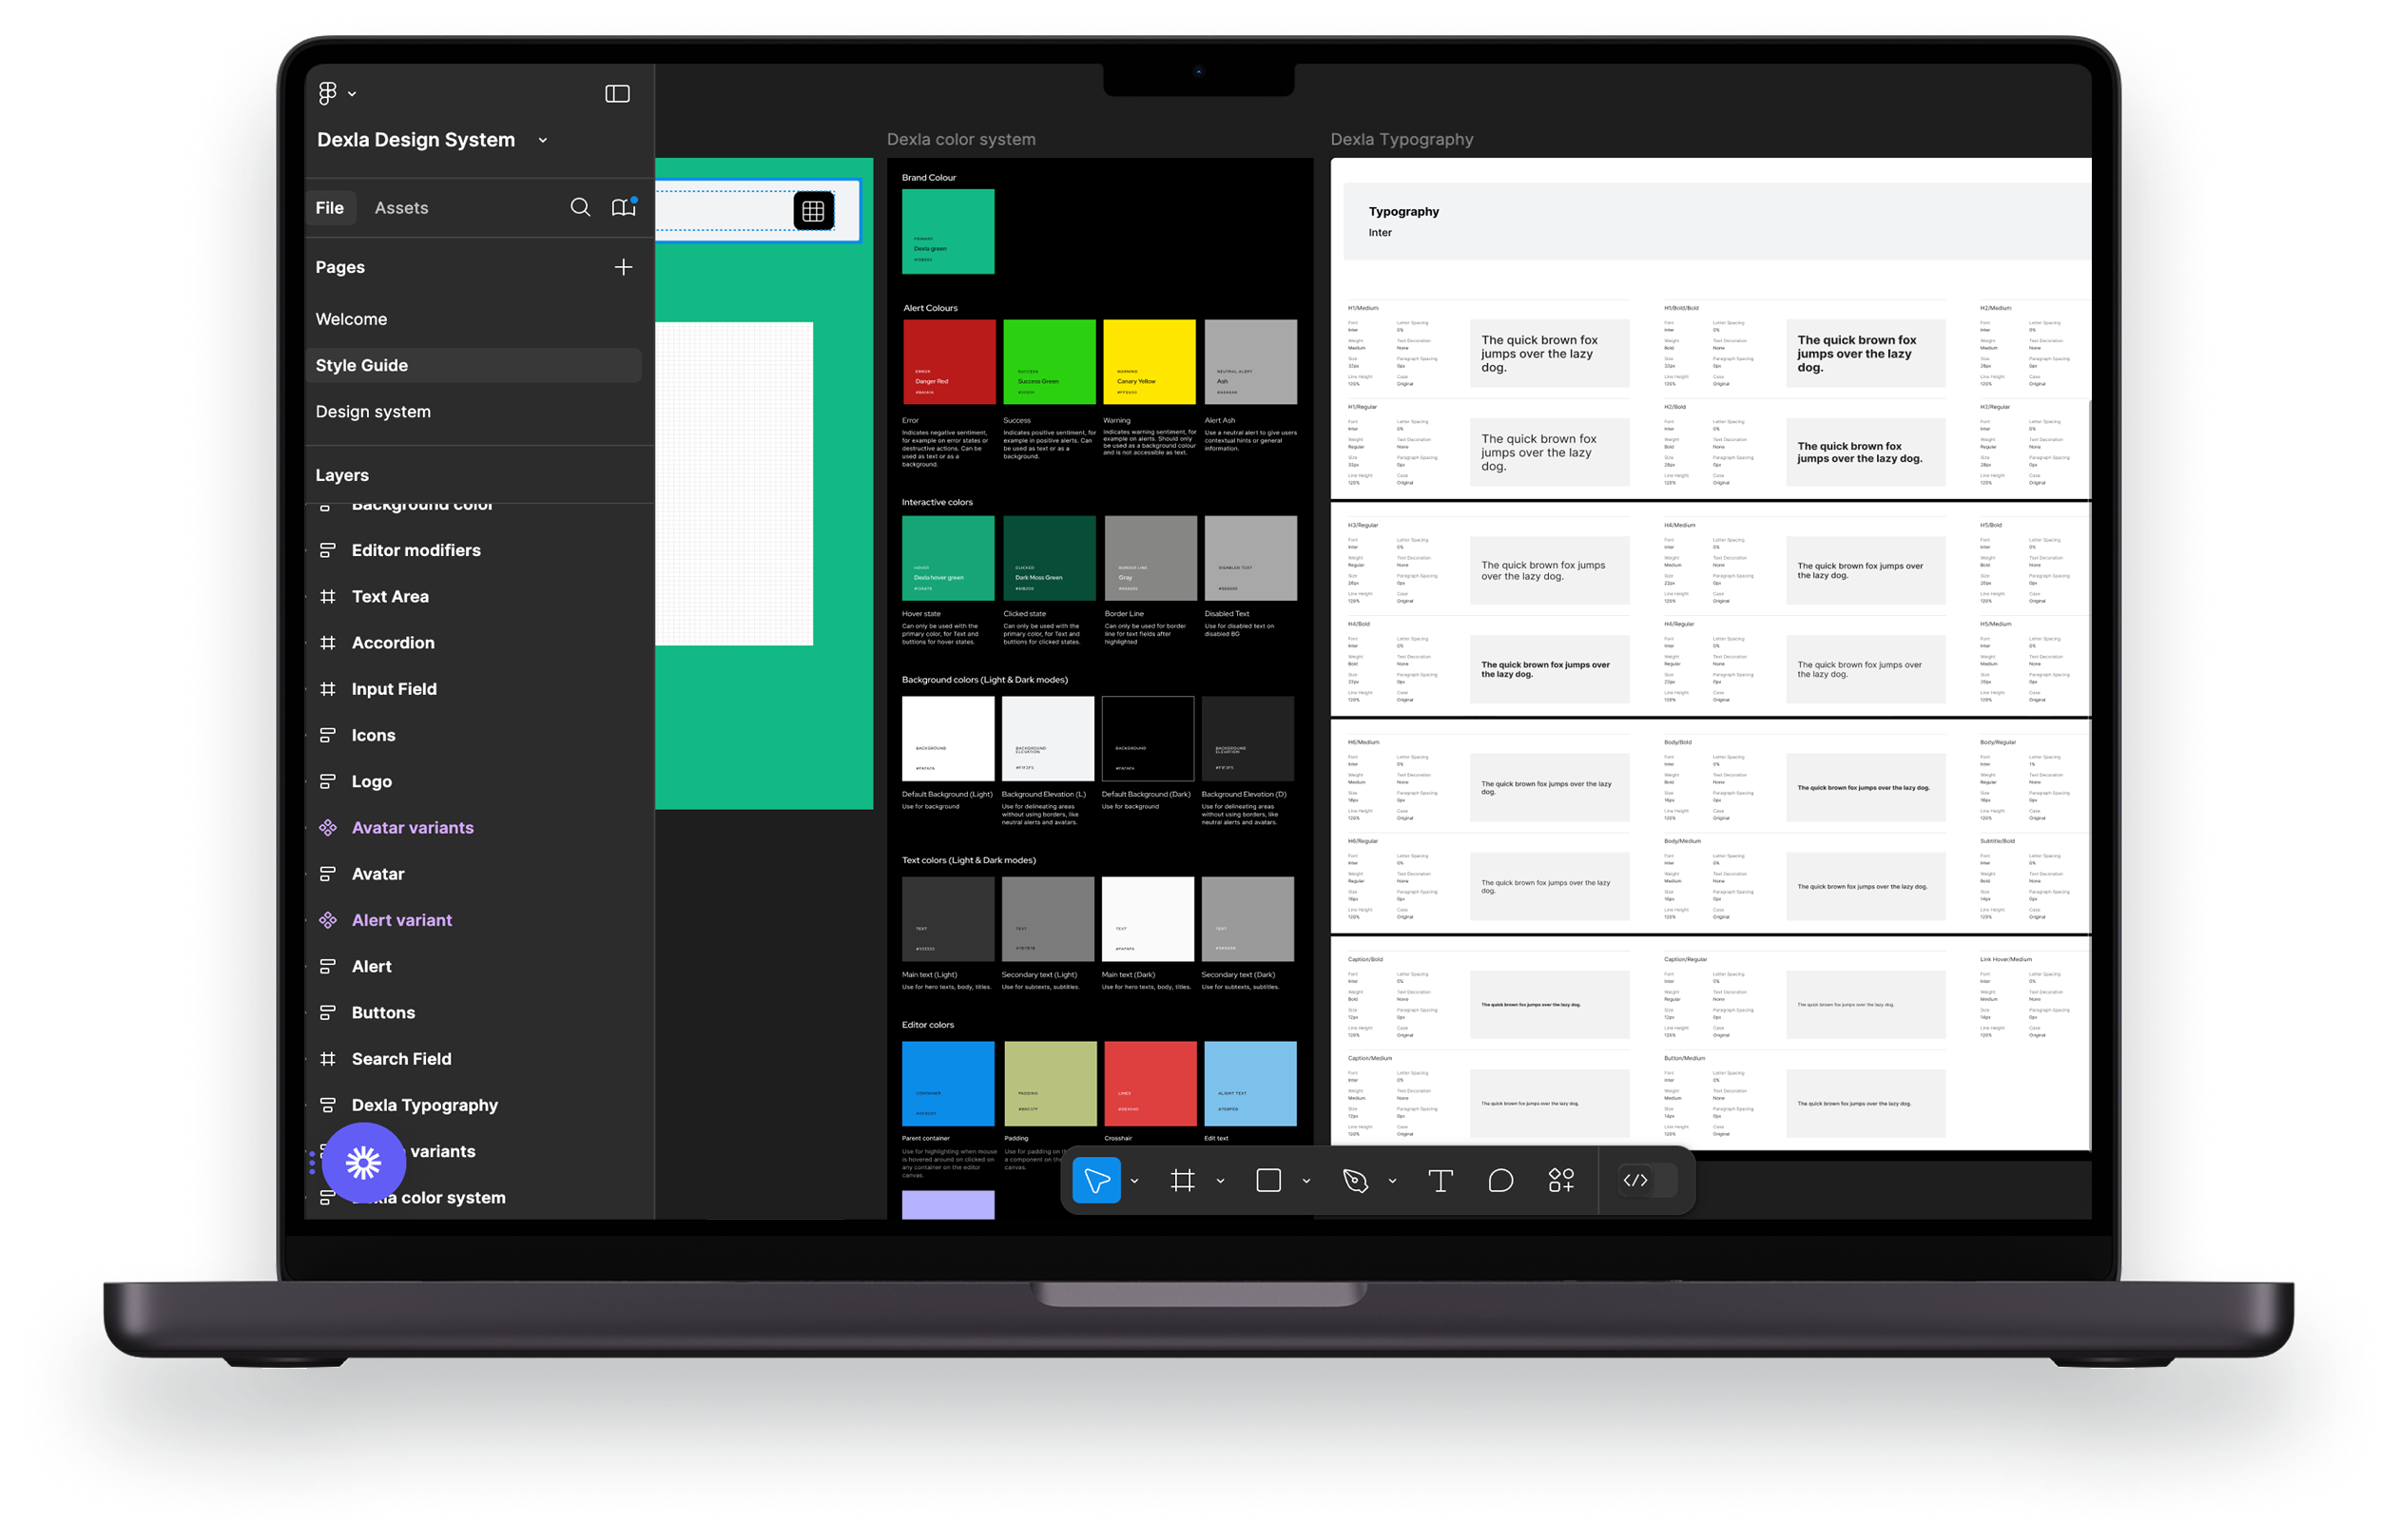Open the search icon in sidebar

[x=580, y=207]
